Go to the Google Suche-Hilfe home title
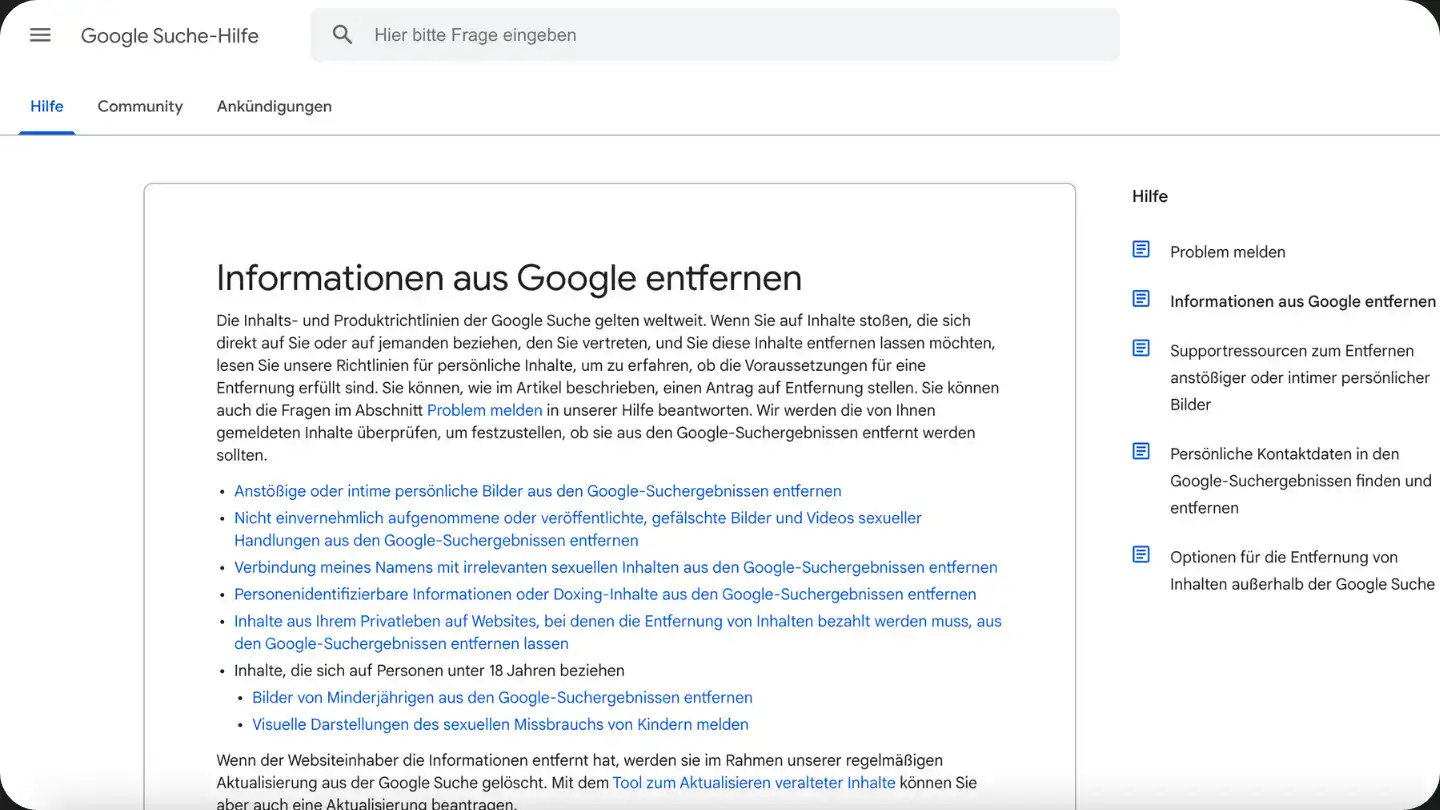1440x810 pixels. coord(170,36)
